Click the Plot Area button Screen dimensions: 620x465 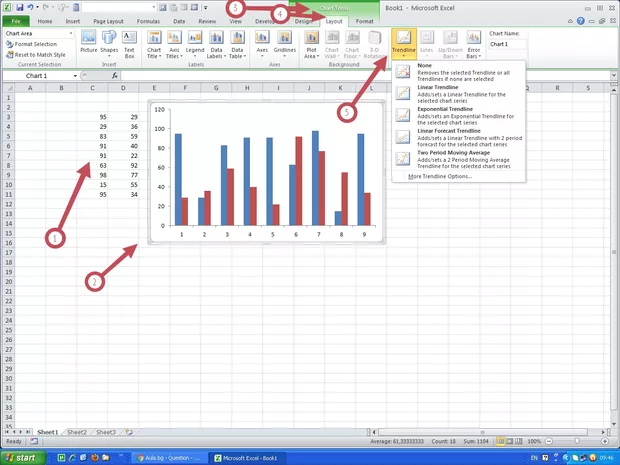click(x=311, y=43)
